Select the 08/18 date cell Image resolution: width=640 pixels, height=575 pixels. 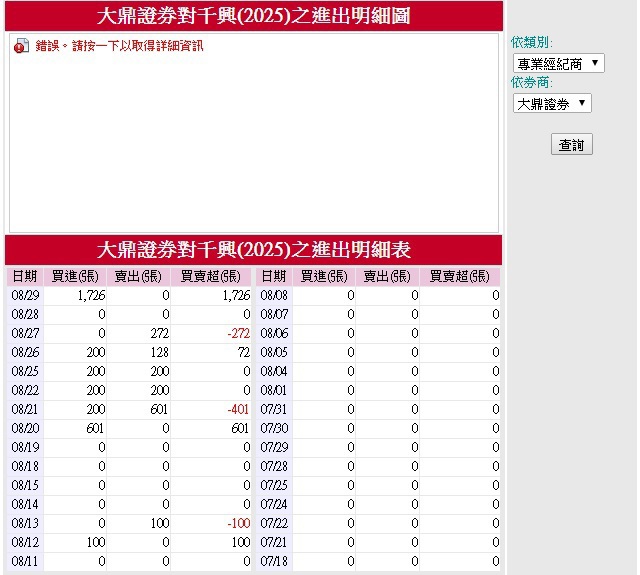[x=25, y=466]
